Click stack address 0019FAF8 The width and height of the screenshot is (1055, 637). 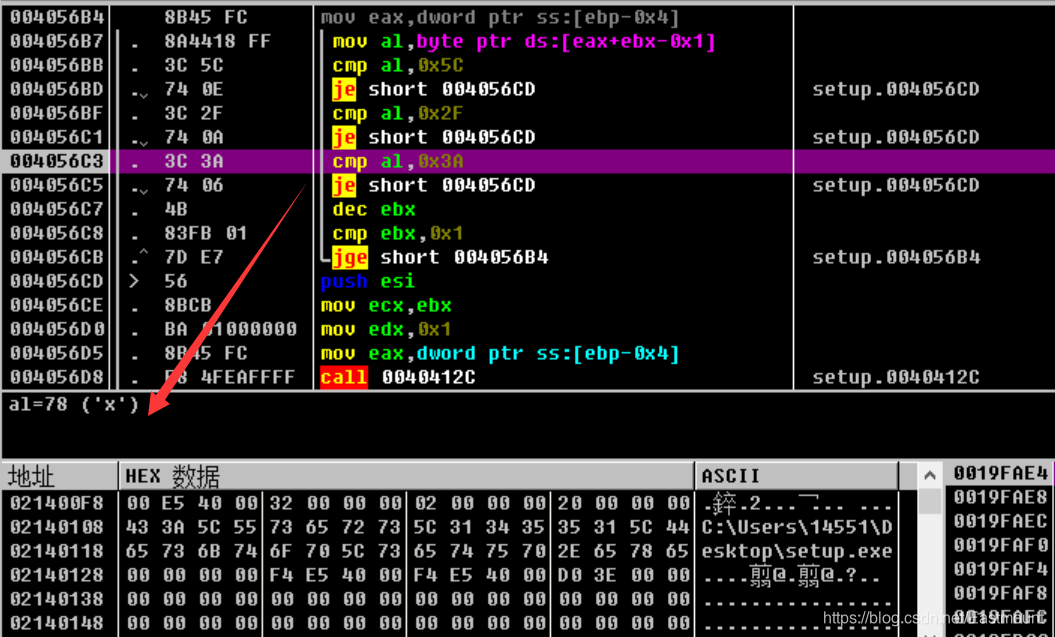[x=1001, y=593]
